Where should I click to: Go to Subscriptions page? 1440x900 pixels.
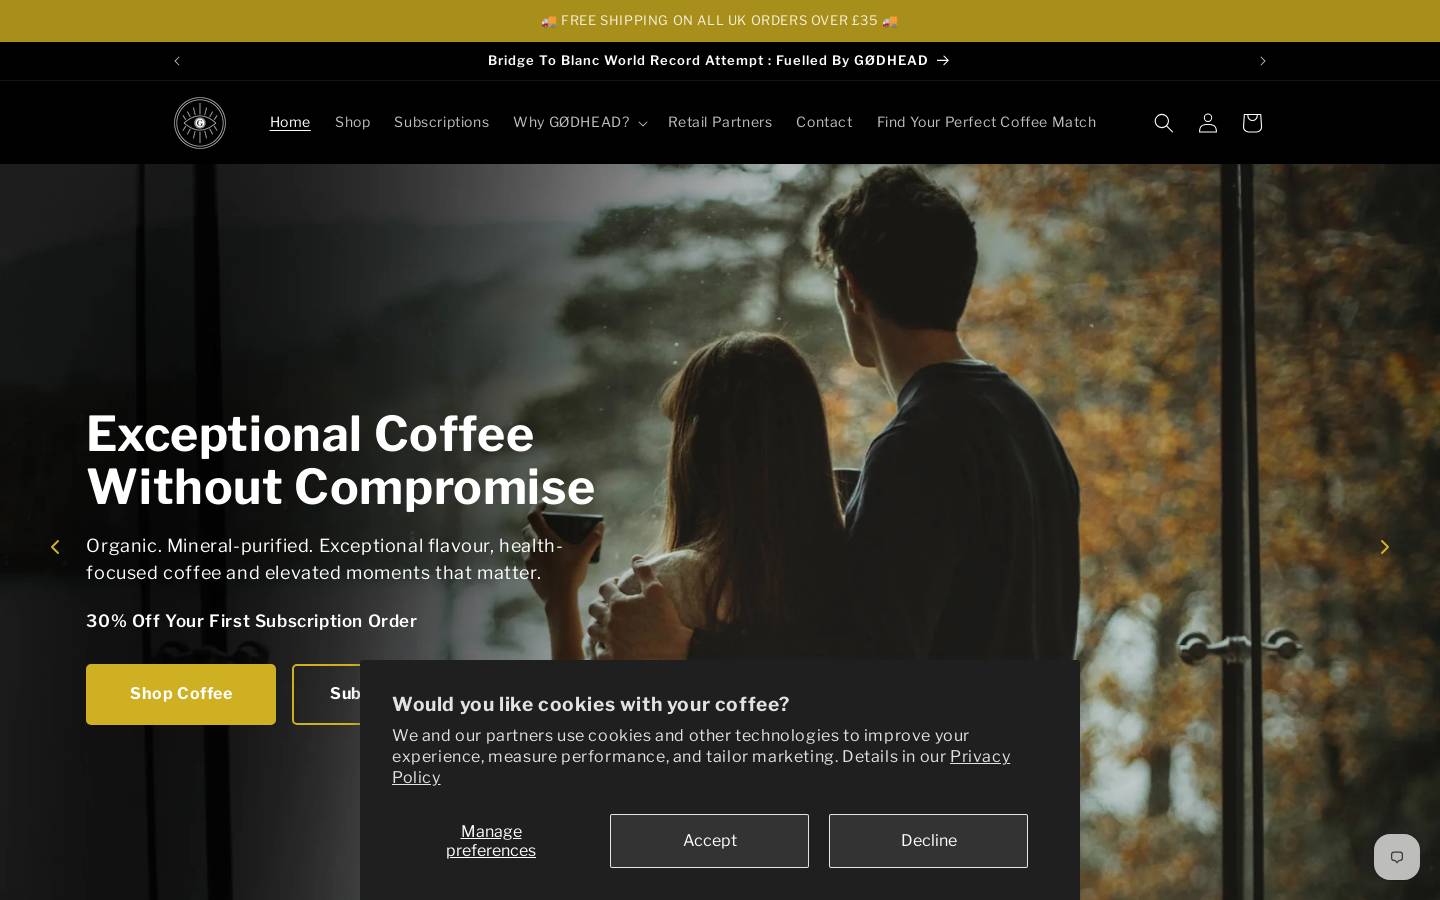[441, 122]
